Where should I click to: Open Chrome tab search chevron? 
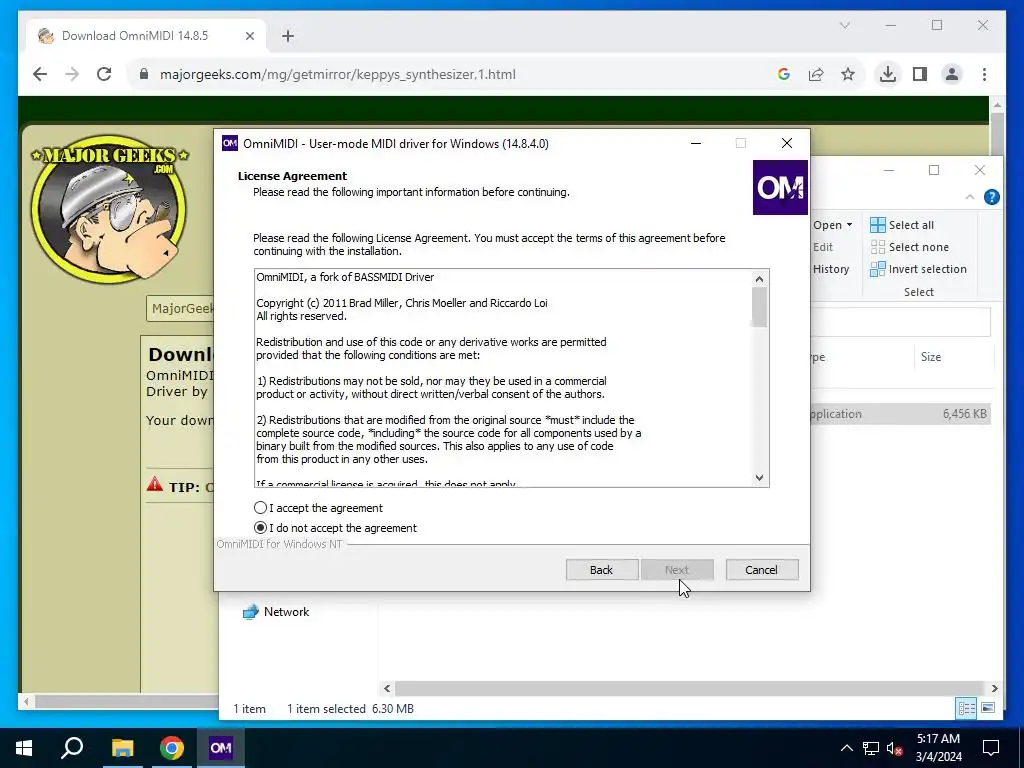click(844, 25)
